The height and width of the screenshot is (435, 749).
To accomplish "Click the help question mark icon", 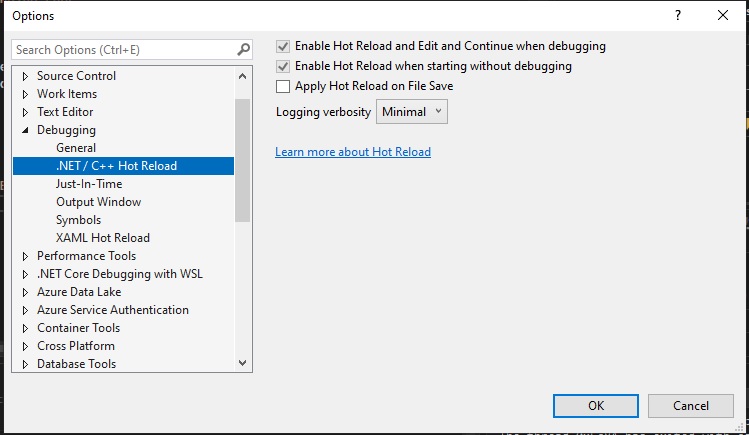I will [677, 15].
